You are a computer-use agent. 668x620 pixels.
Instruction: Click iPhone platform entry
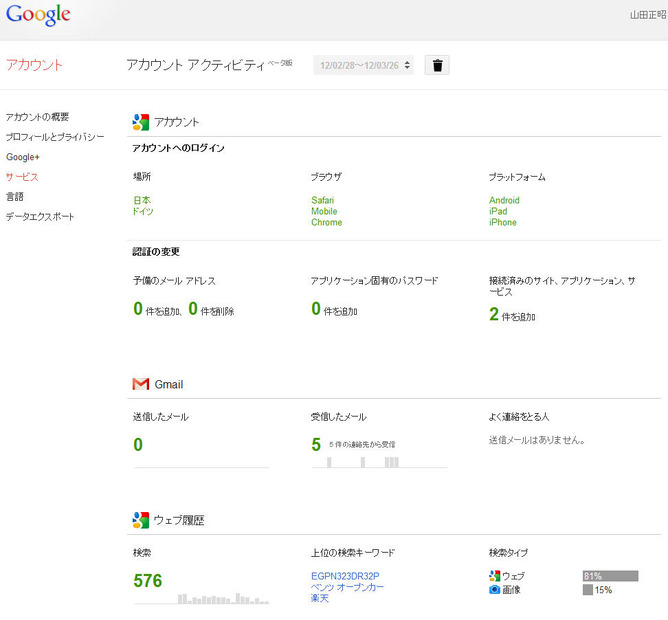tap(503, 222)
